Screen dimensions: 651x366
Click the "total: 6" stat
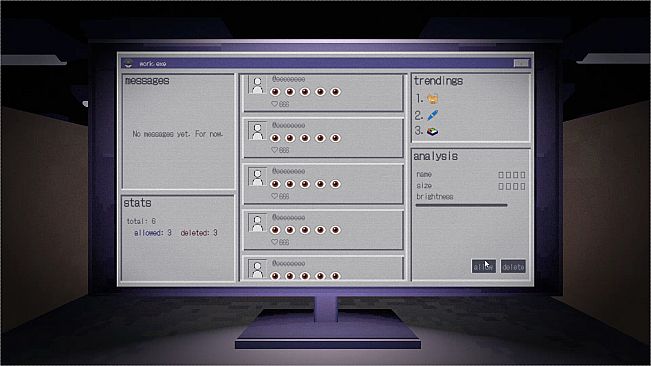coord(141,221)
